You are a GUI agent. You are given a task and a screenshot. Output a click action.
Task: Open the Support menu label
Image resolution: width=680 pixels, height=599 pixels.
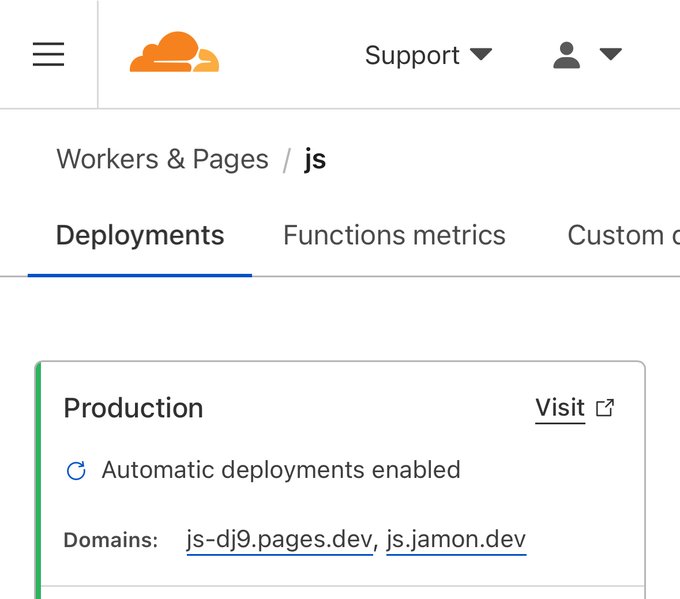click(412, 55)
